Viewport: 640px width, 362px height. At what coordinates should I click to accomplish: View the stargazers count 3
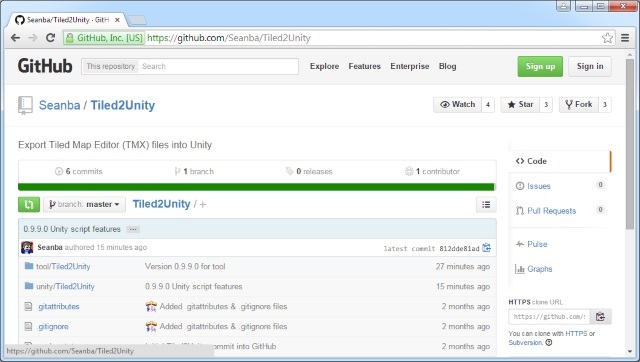[x=546, y=105]
